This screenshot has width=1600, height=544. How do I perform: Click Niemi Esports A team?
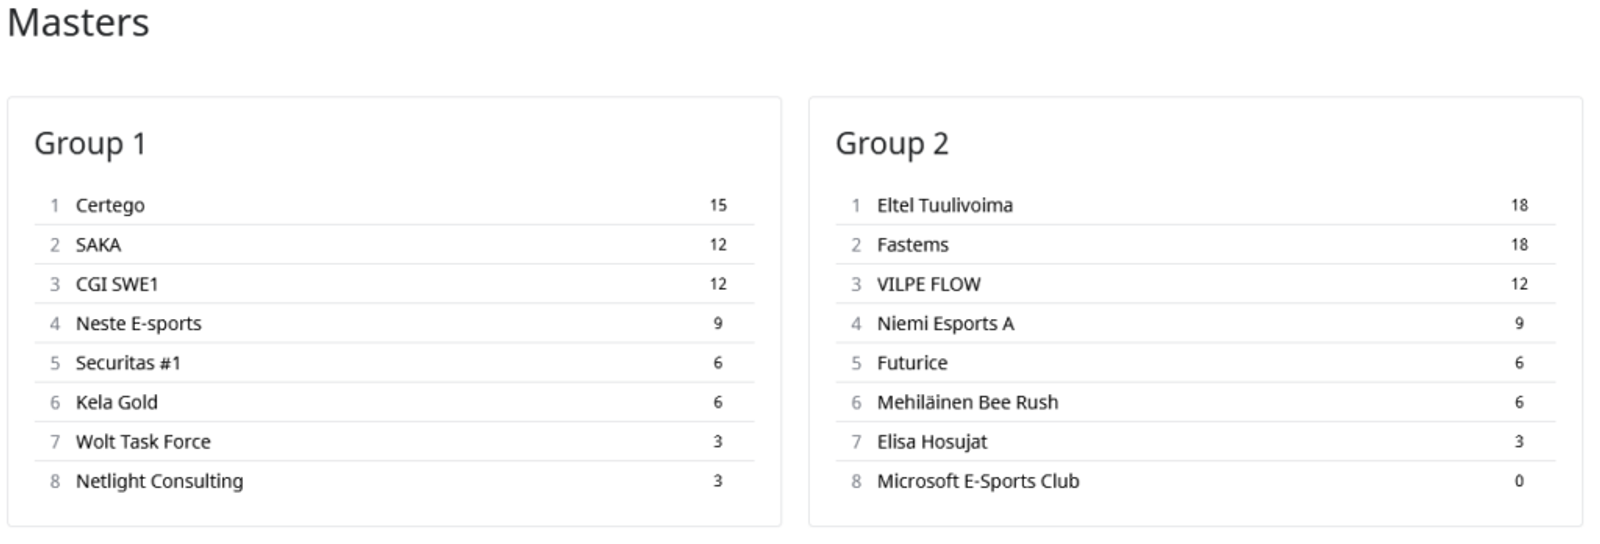point(945,324)
